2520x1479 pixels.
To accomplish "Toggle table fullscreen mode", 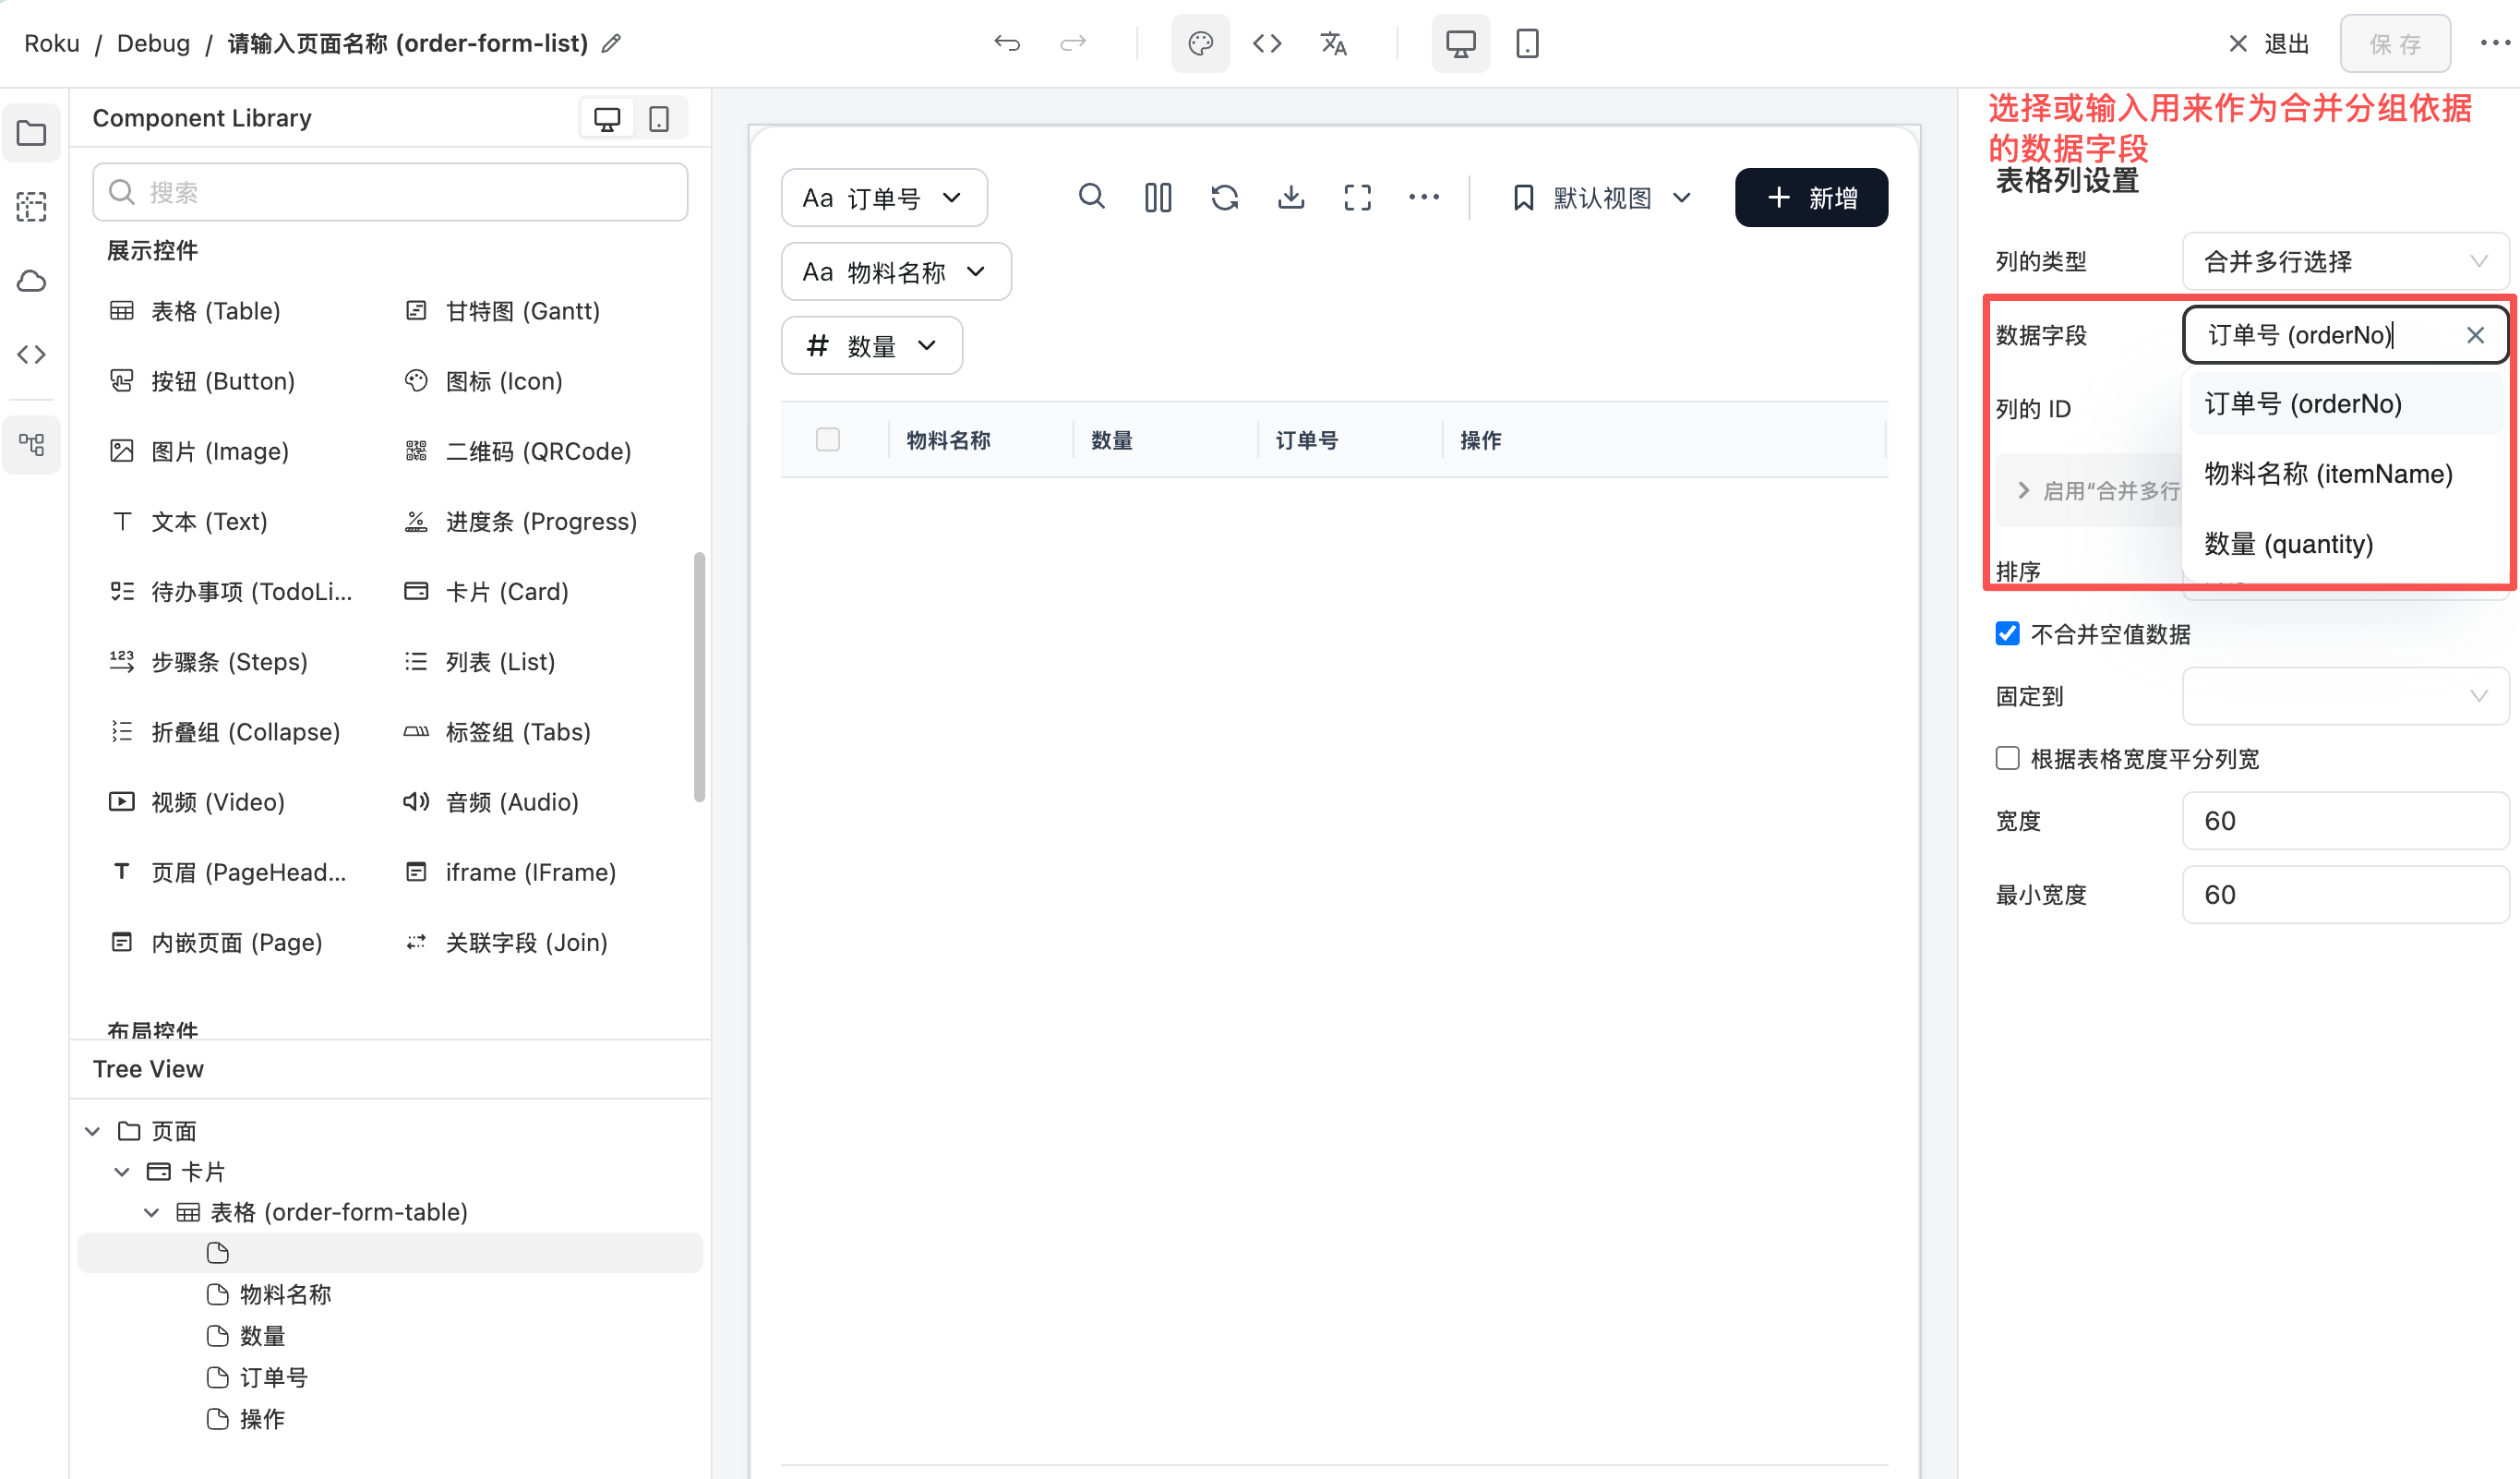I will point(1357,197).
